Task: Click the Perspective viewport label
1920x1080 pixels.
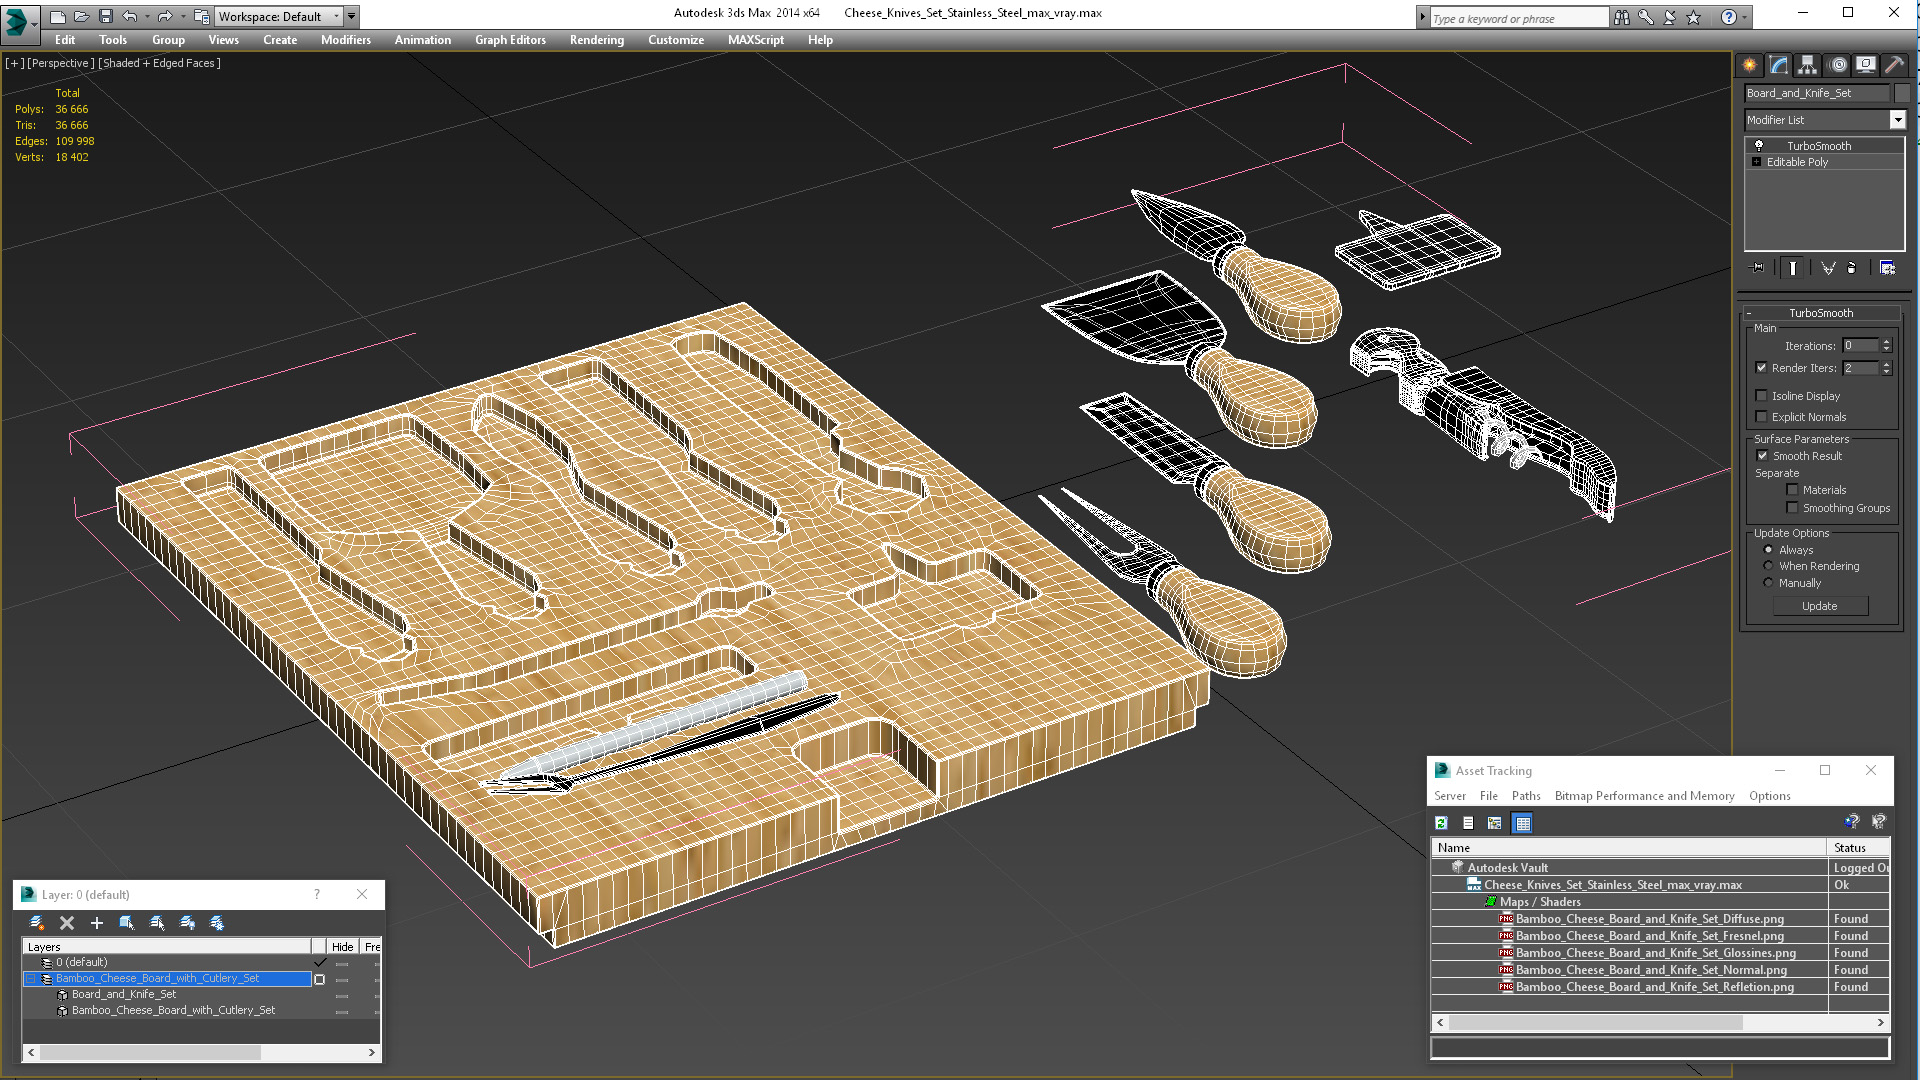Action: (60, 62)
